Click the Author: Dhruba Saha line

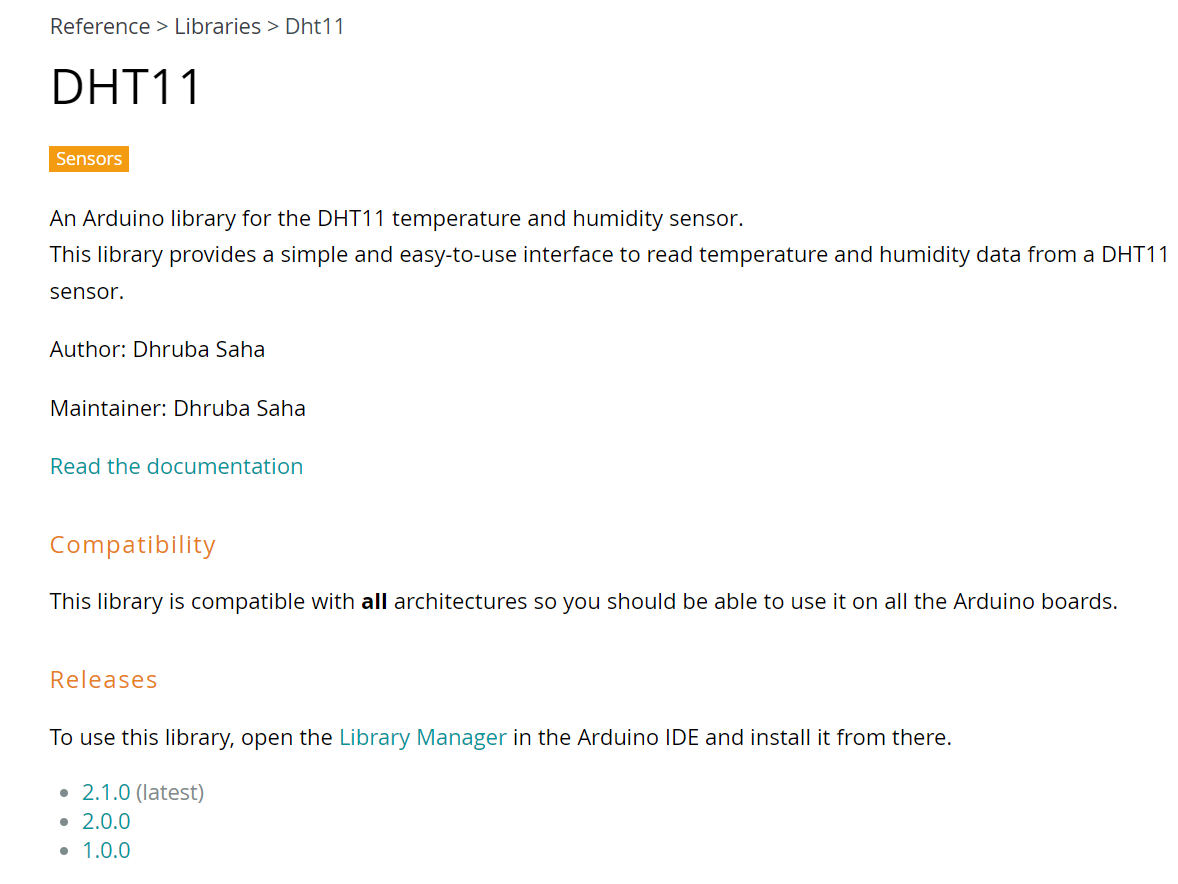(x=157, y=349)
